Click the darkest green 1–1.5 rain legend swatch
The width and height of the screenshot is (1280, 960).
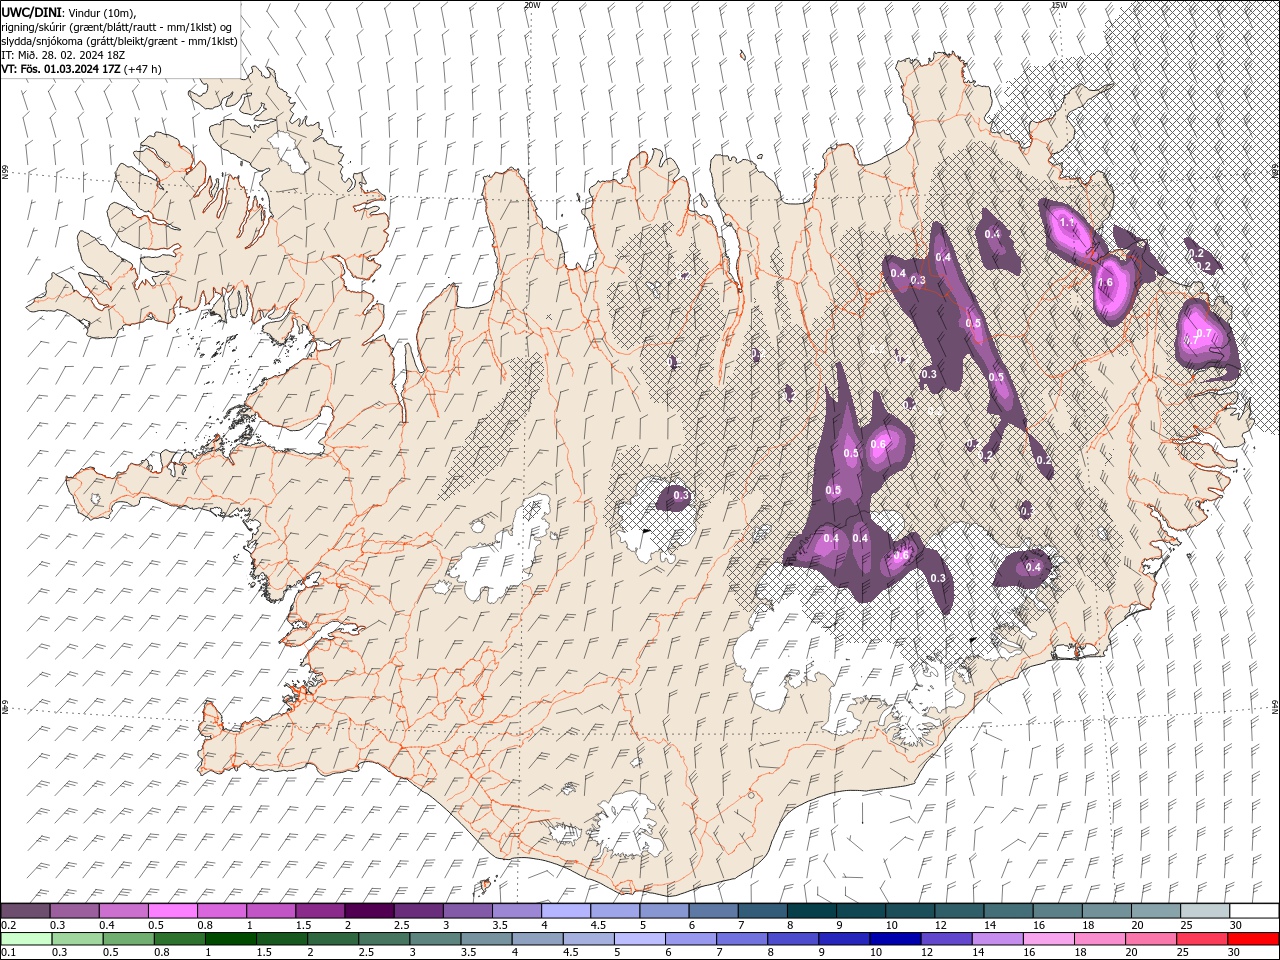point(231,939)
